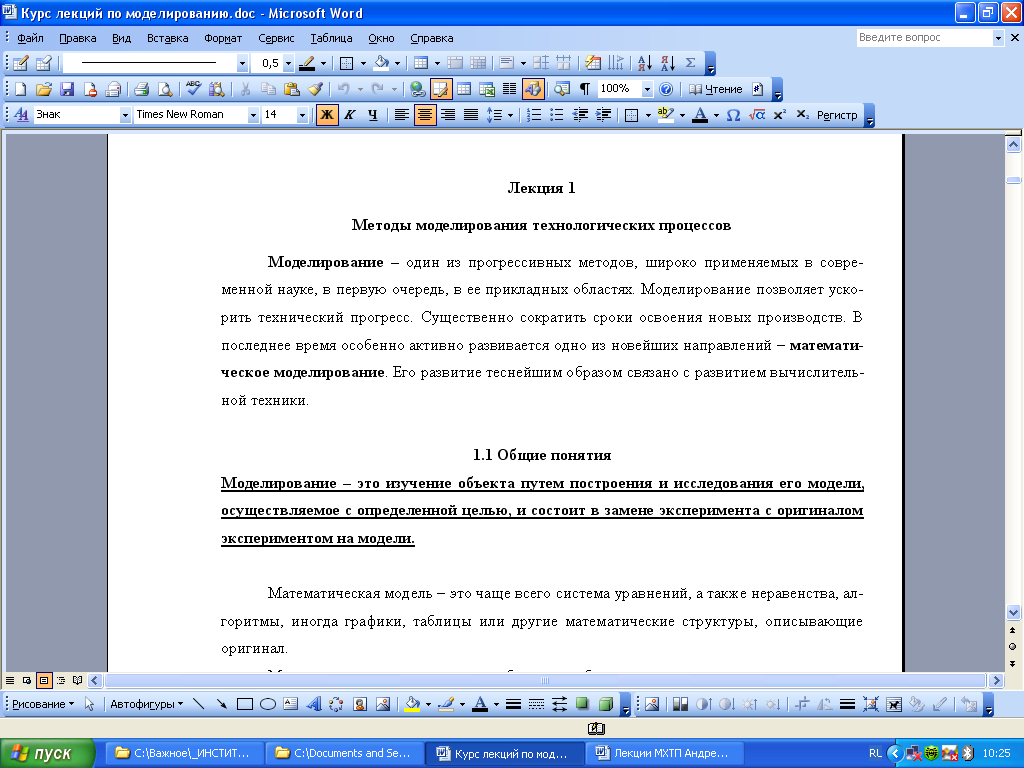
Task: Click the highlight color marker swatch
Action: (665, 115)
